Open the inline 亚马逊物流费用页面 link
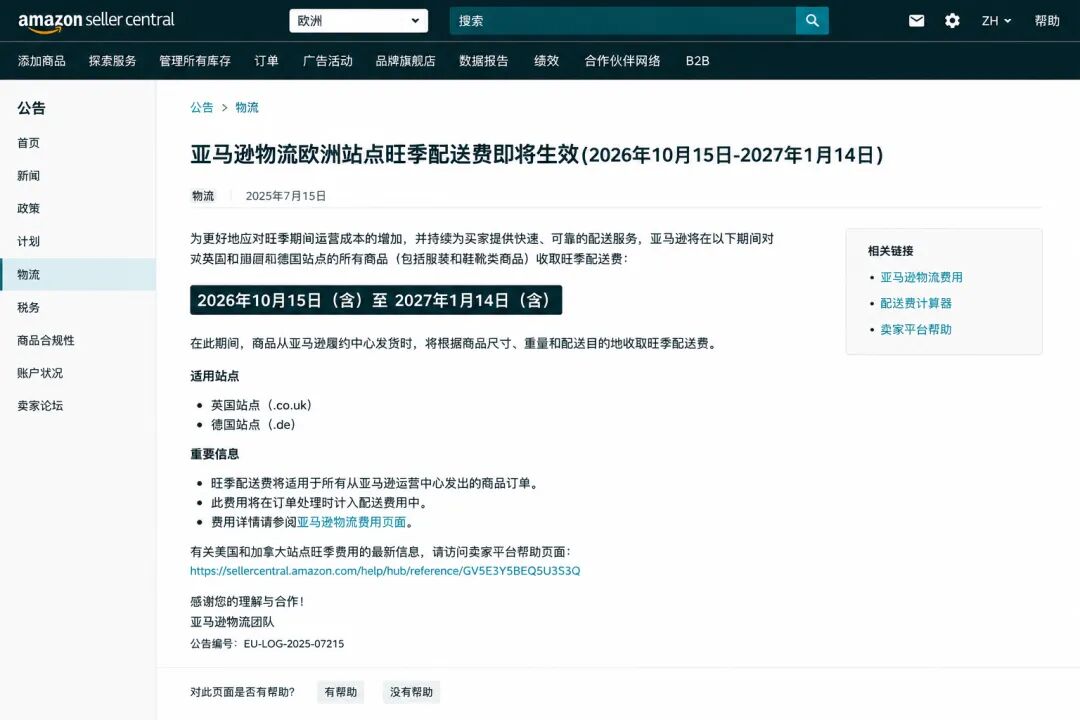Viewport: 1080px width, 720px height. pos(352,522)
